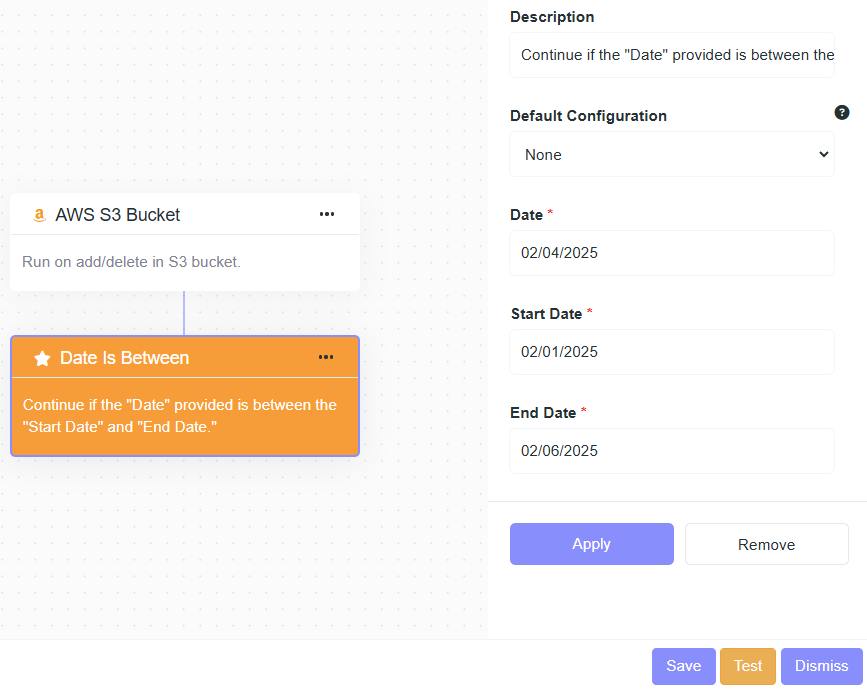This screenshot has height=690, width=867.
Task: Save the workflow with the Save button
Action: (x=683, y=666)
